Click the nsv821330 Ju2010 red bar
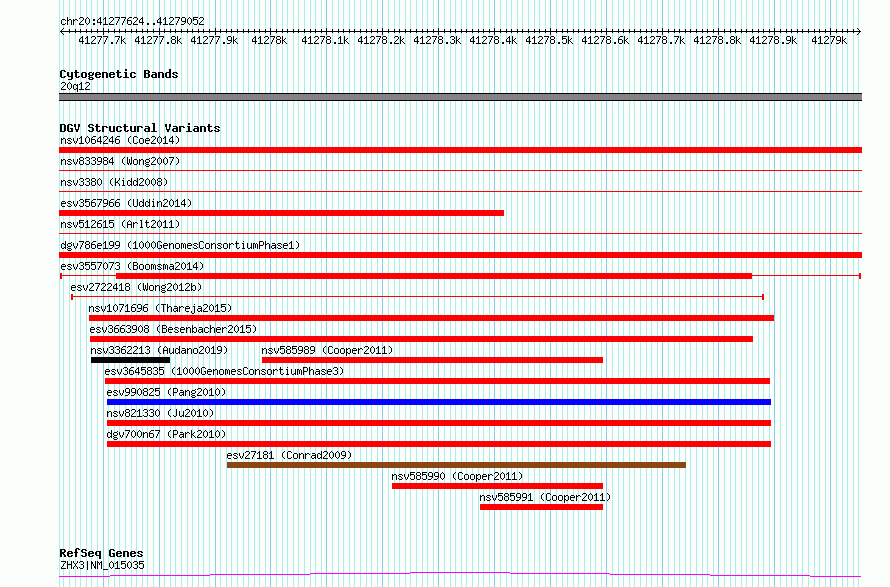Viewport: 890px width, 587px height. pyautogui.click(x=439, y=423)
